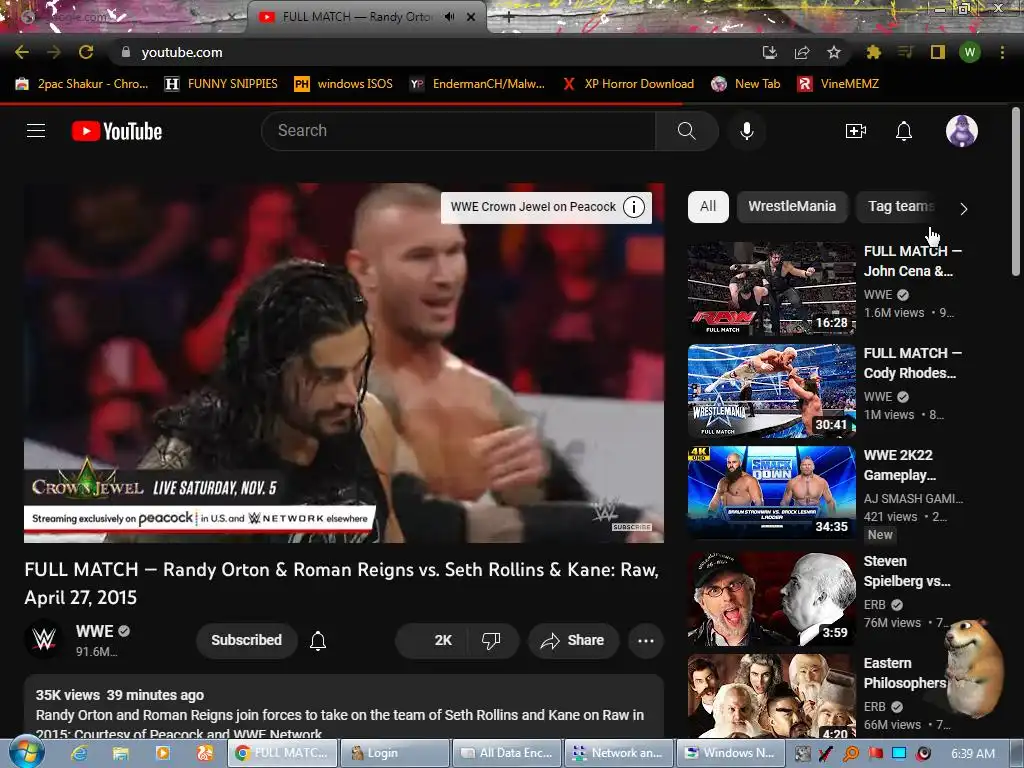The height and width of the screenshot is (768, 1024).
Task: Switch to the Network an... taskbar window
Action: [x=618, y=753]
